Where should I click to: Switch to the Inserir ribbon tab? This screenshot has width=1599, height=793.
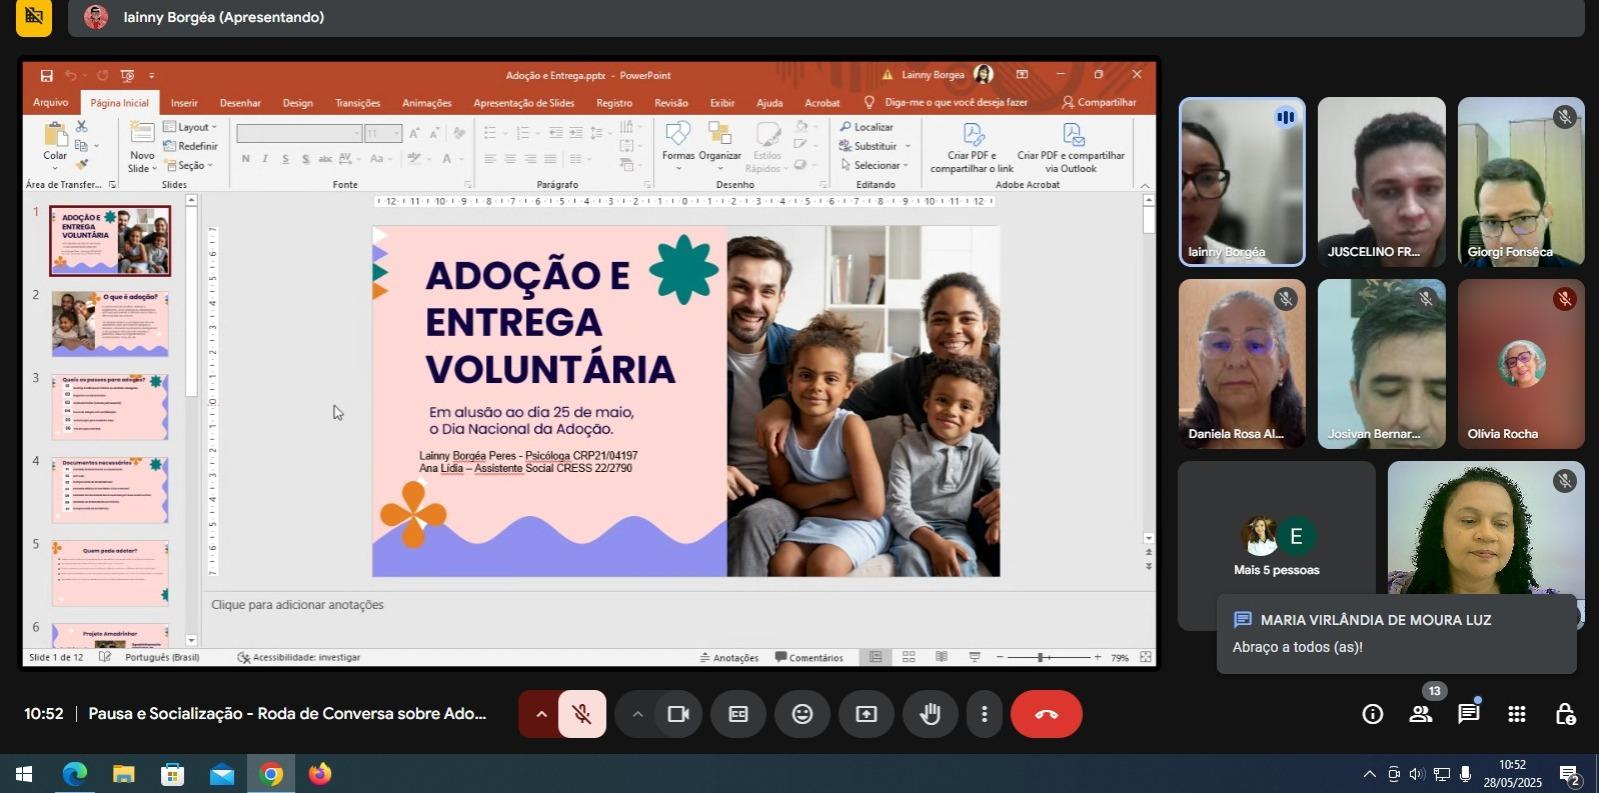tap(184, 103)
